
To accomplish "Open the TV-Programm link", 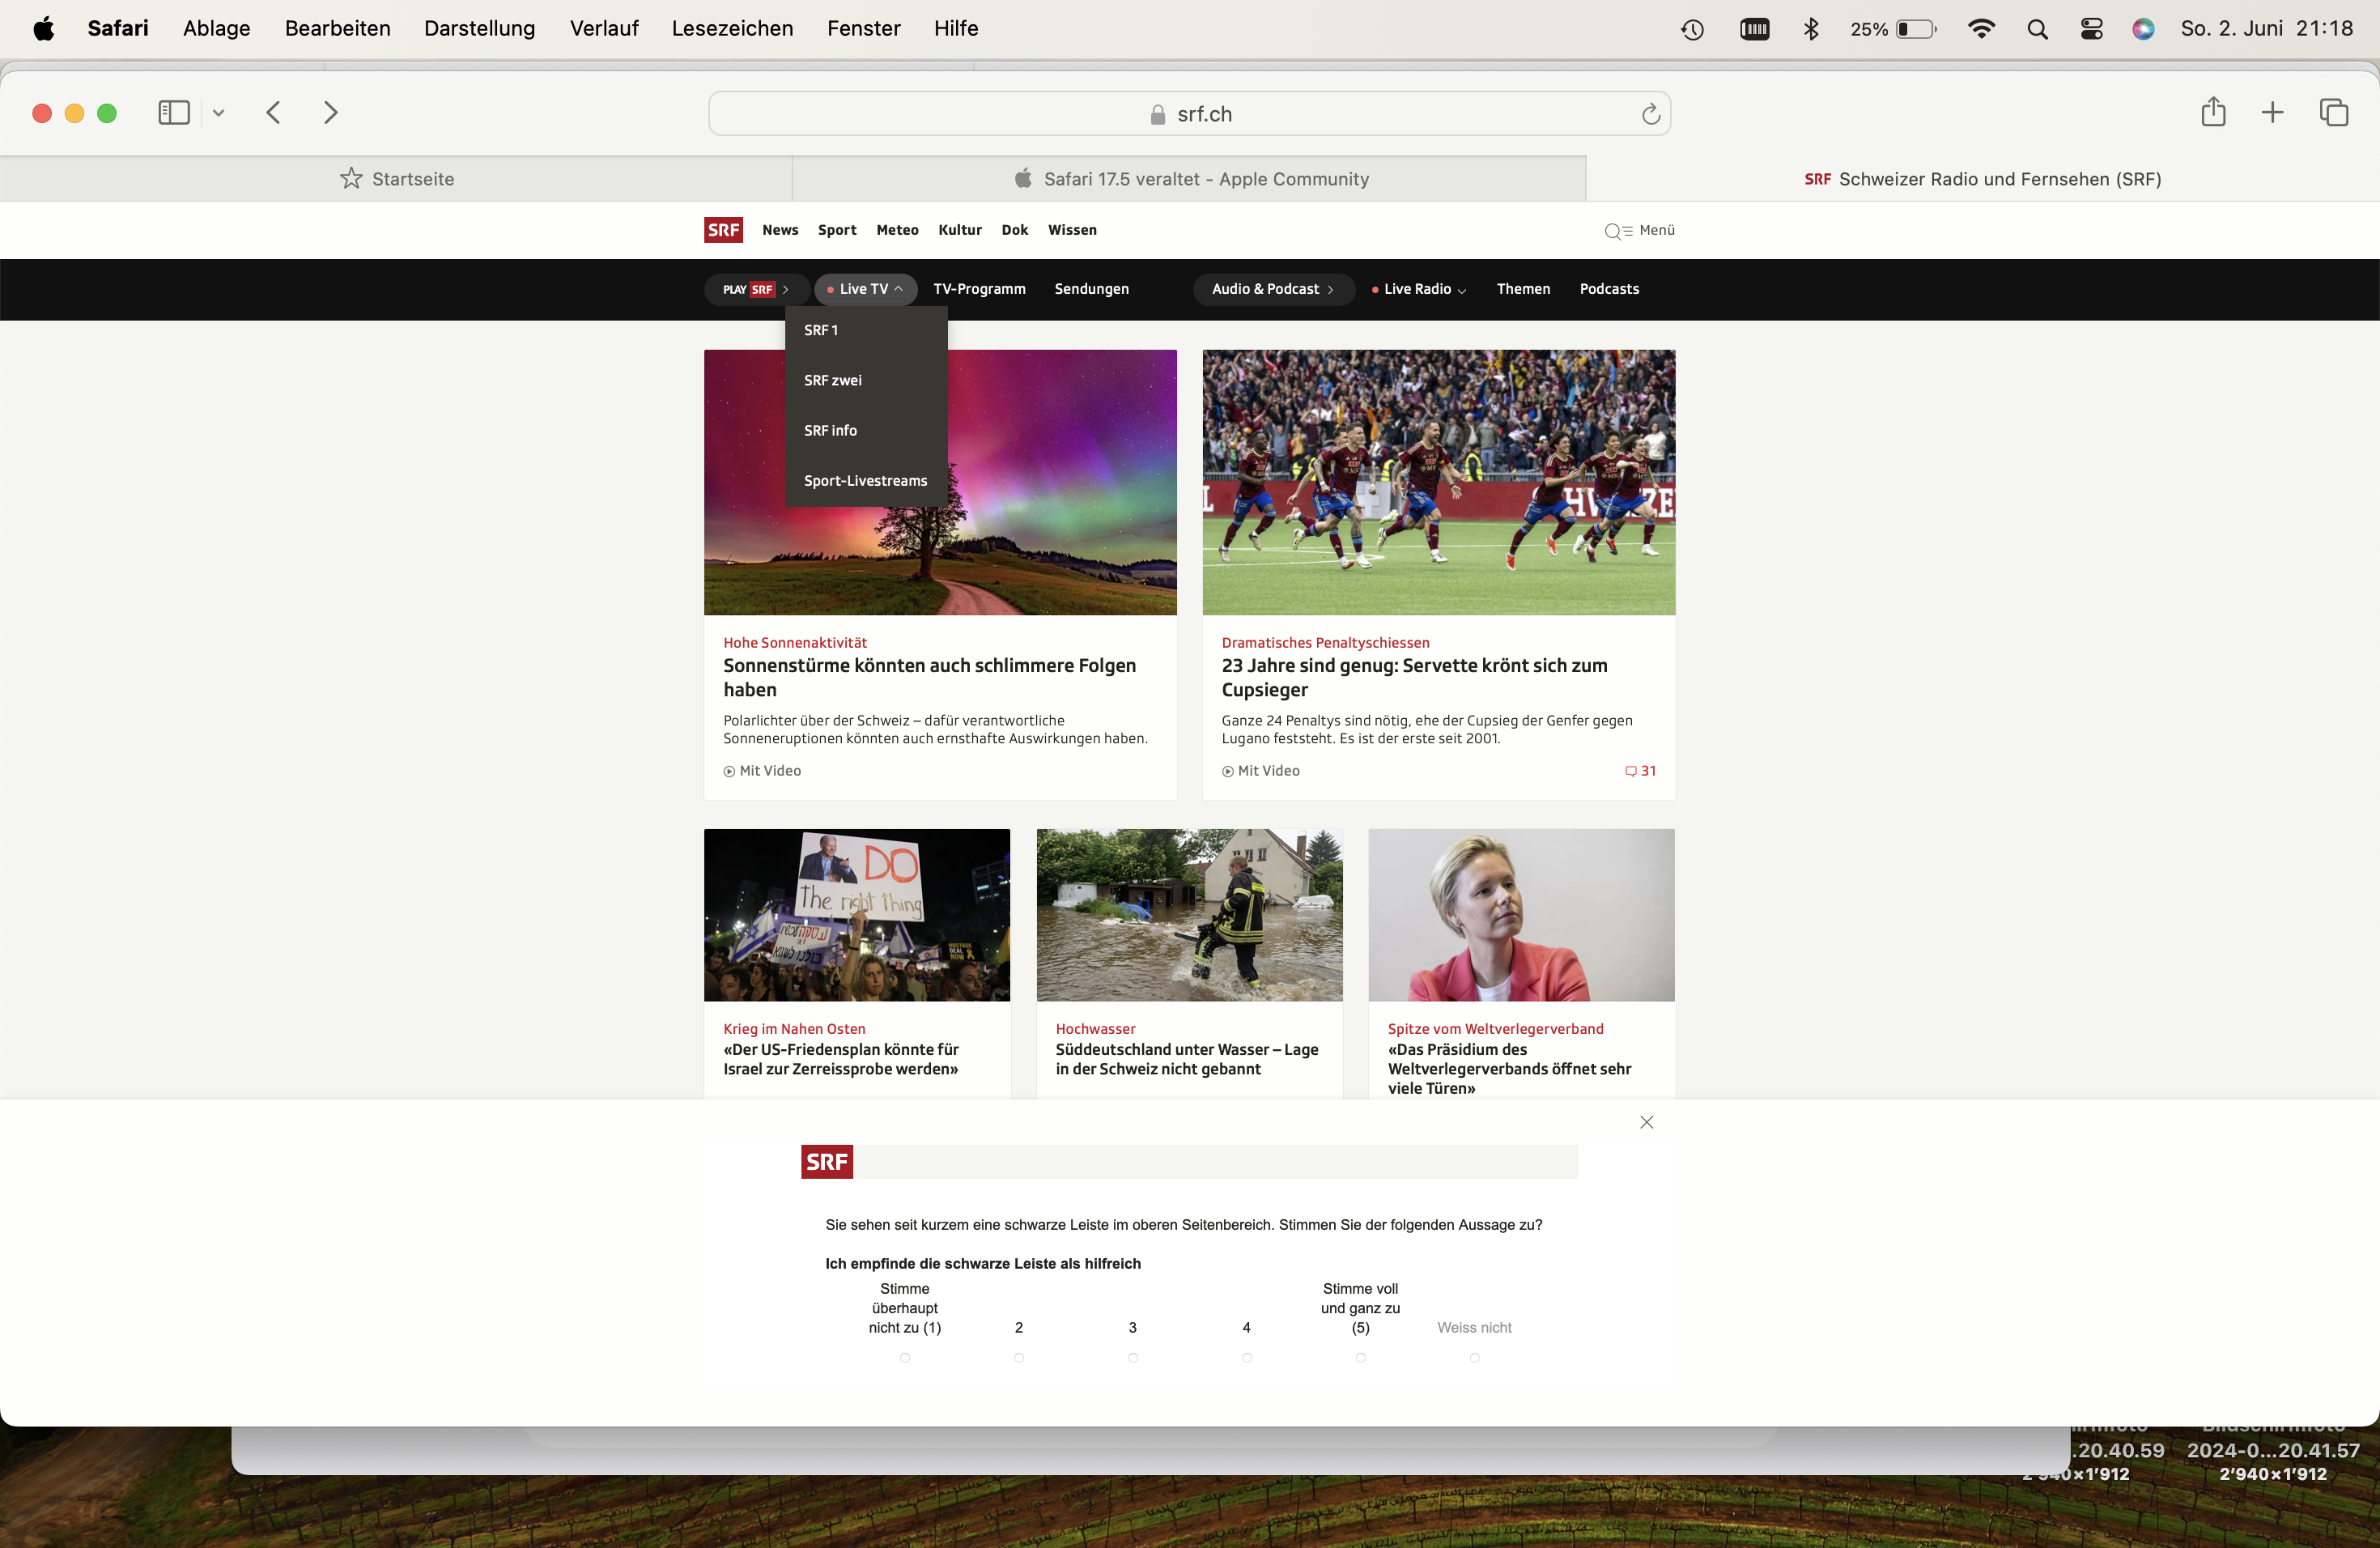I will click(x=979, y=289).
